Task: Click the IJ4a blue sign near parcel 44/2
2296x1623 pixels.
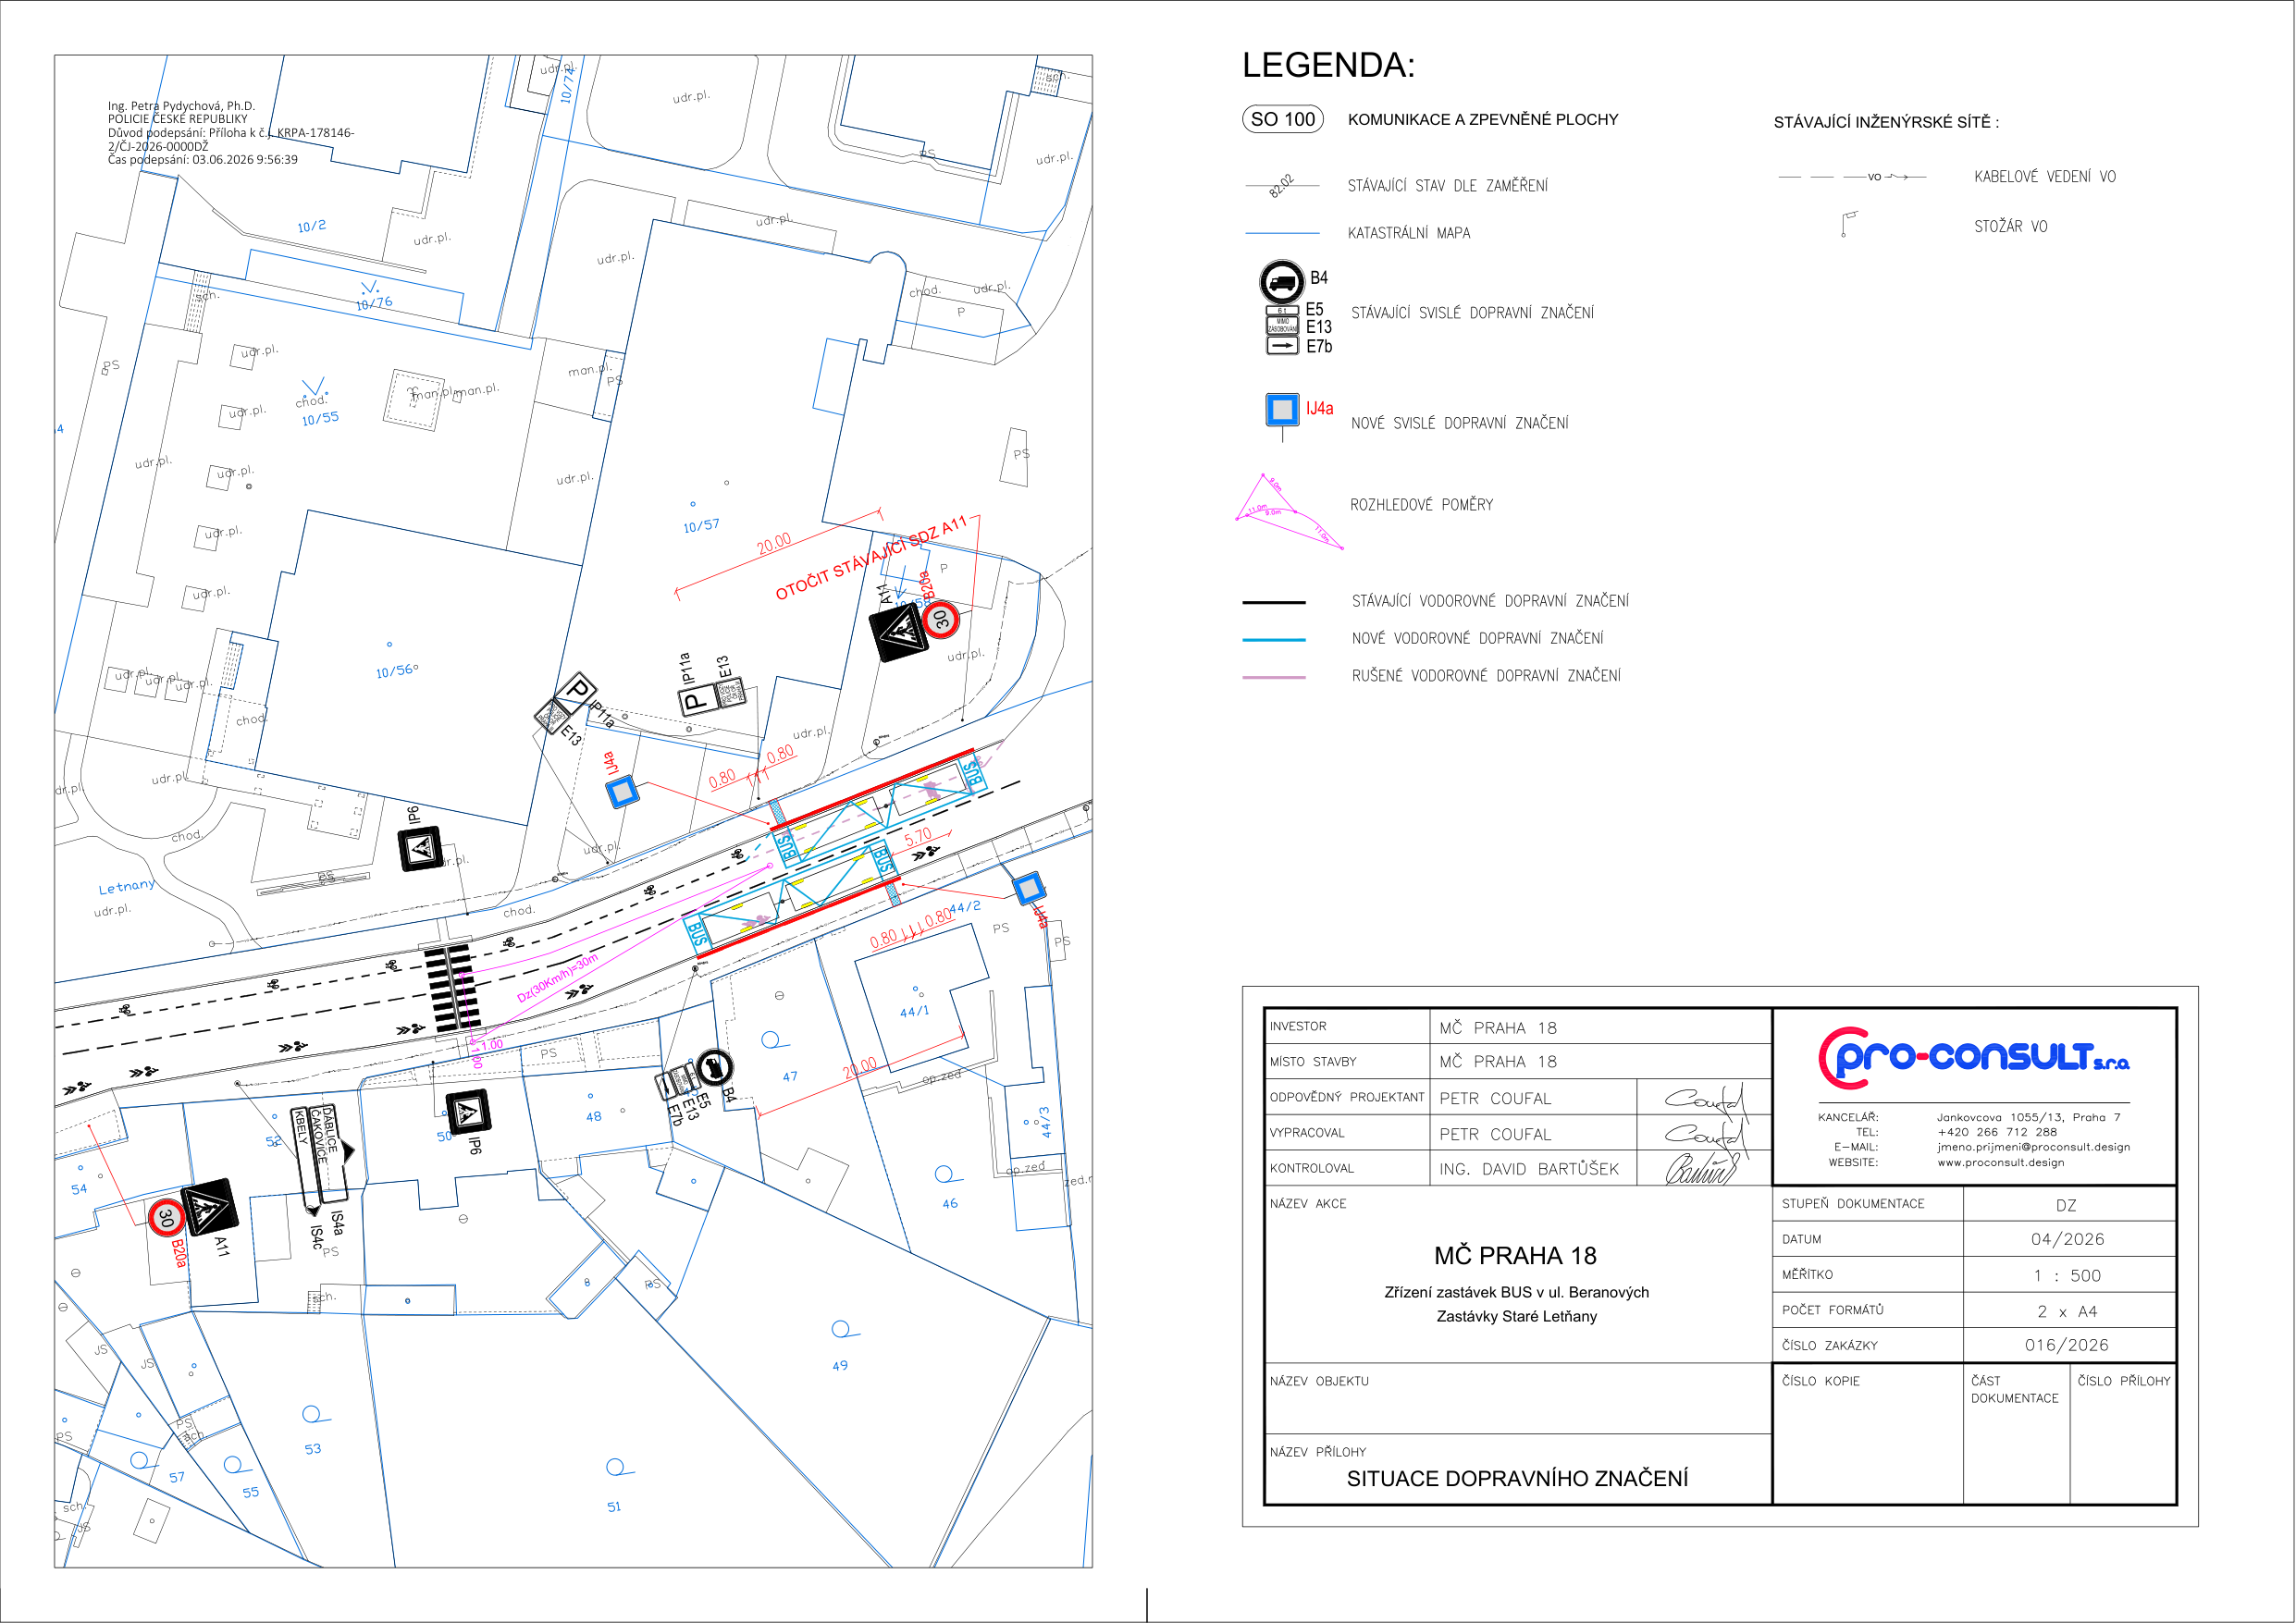Action: point(1028,888)
